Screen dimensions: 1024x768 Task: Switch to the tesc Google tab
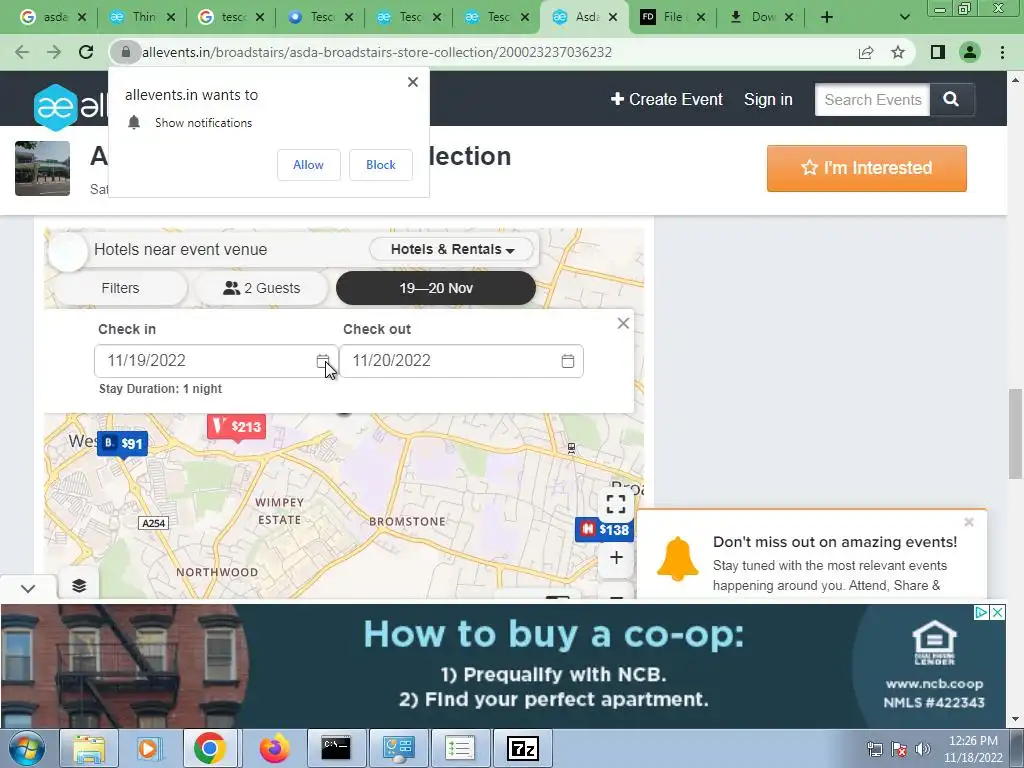point(231,17)
